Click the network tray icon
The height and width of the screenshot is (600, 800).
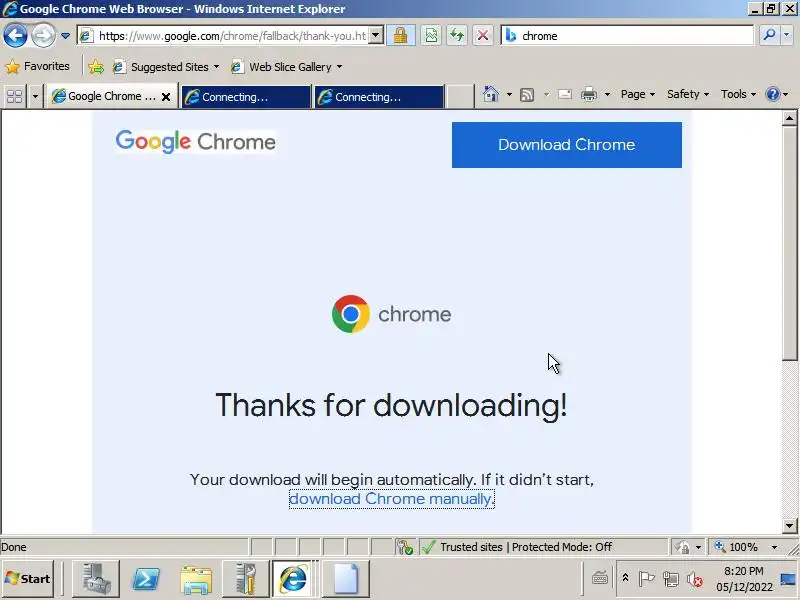pos(670,579)
